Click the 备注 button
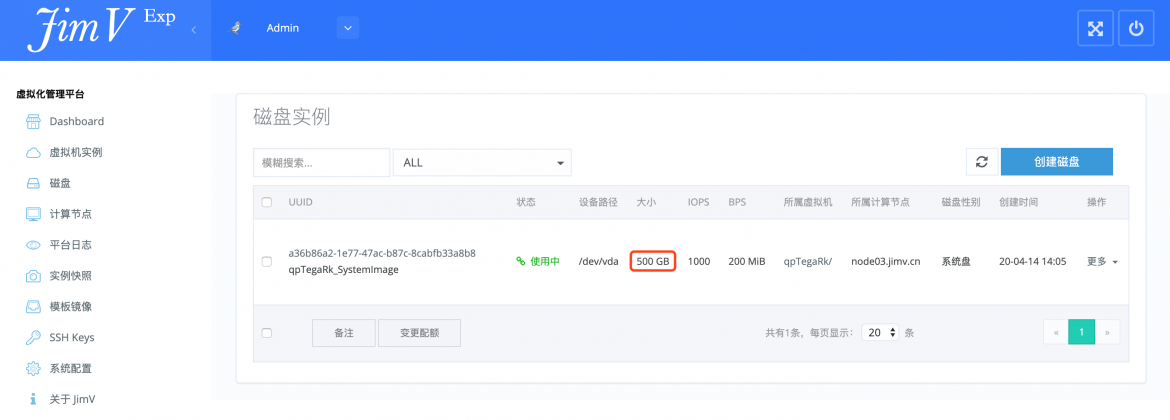 343,333
